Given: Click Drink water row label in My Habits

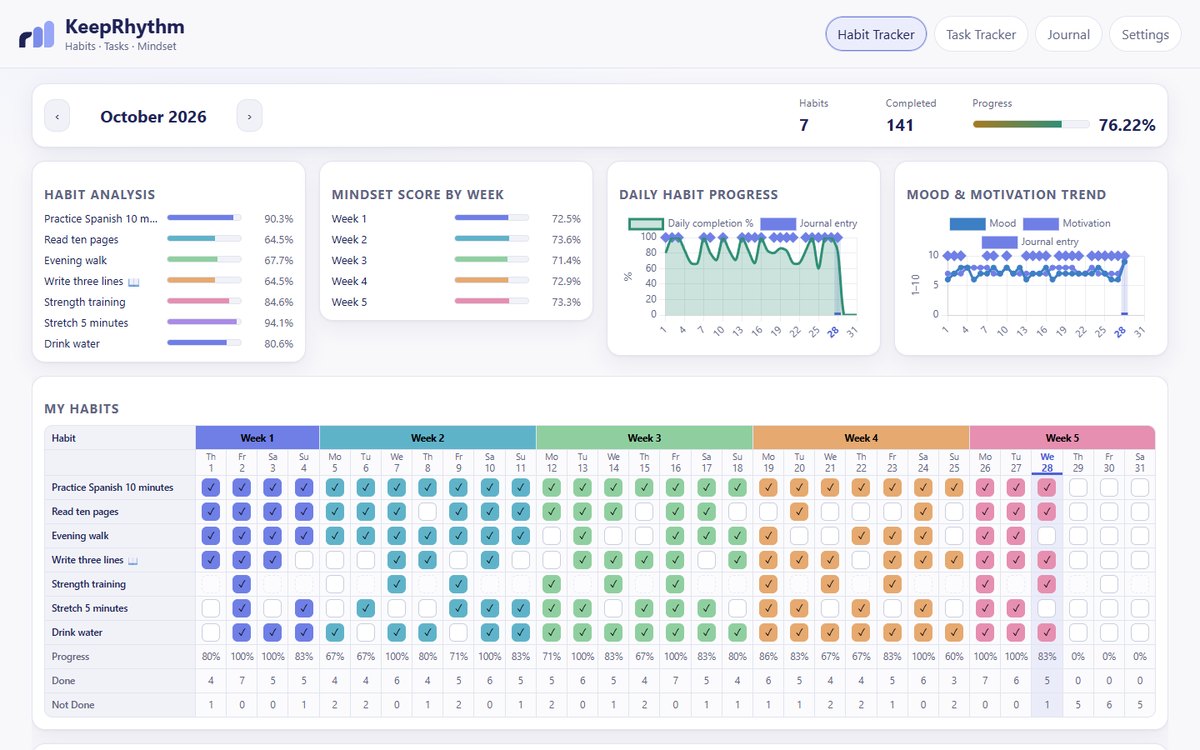Looking at the screenshot, I should pos(77,632).
